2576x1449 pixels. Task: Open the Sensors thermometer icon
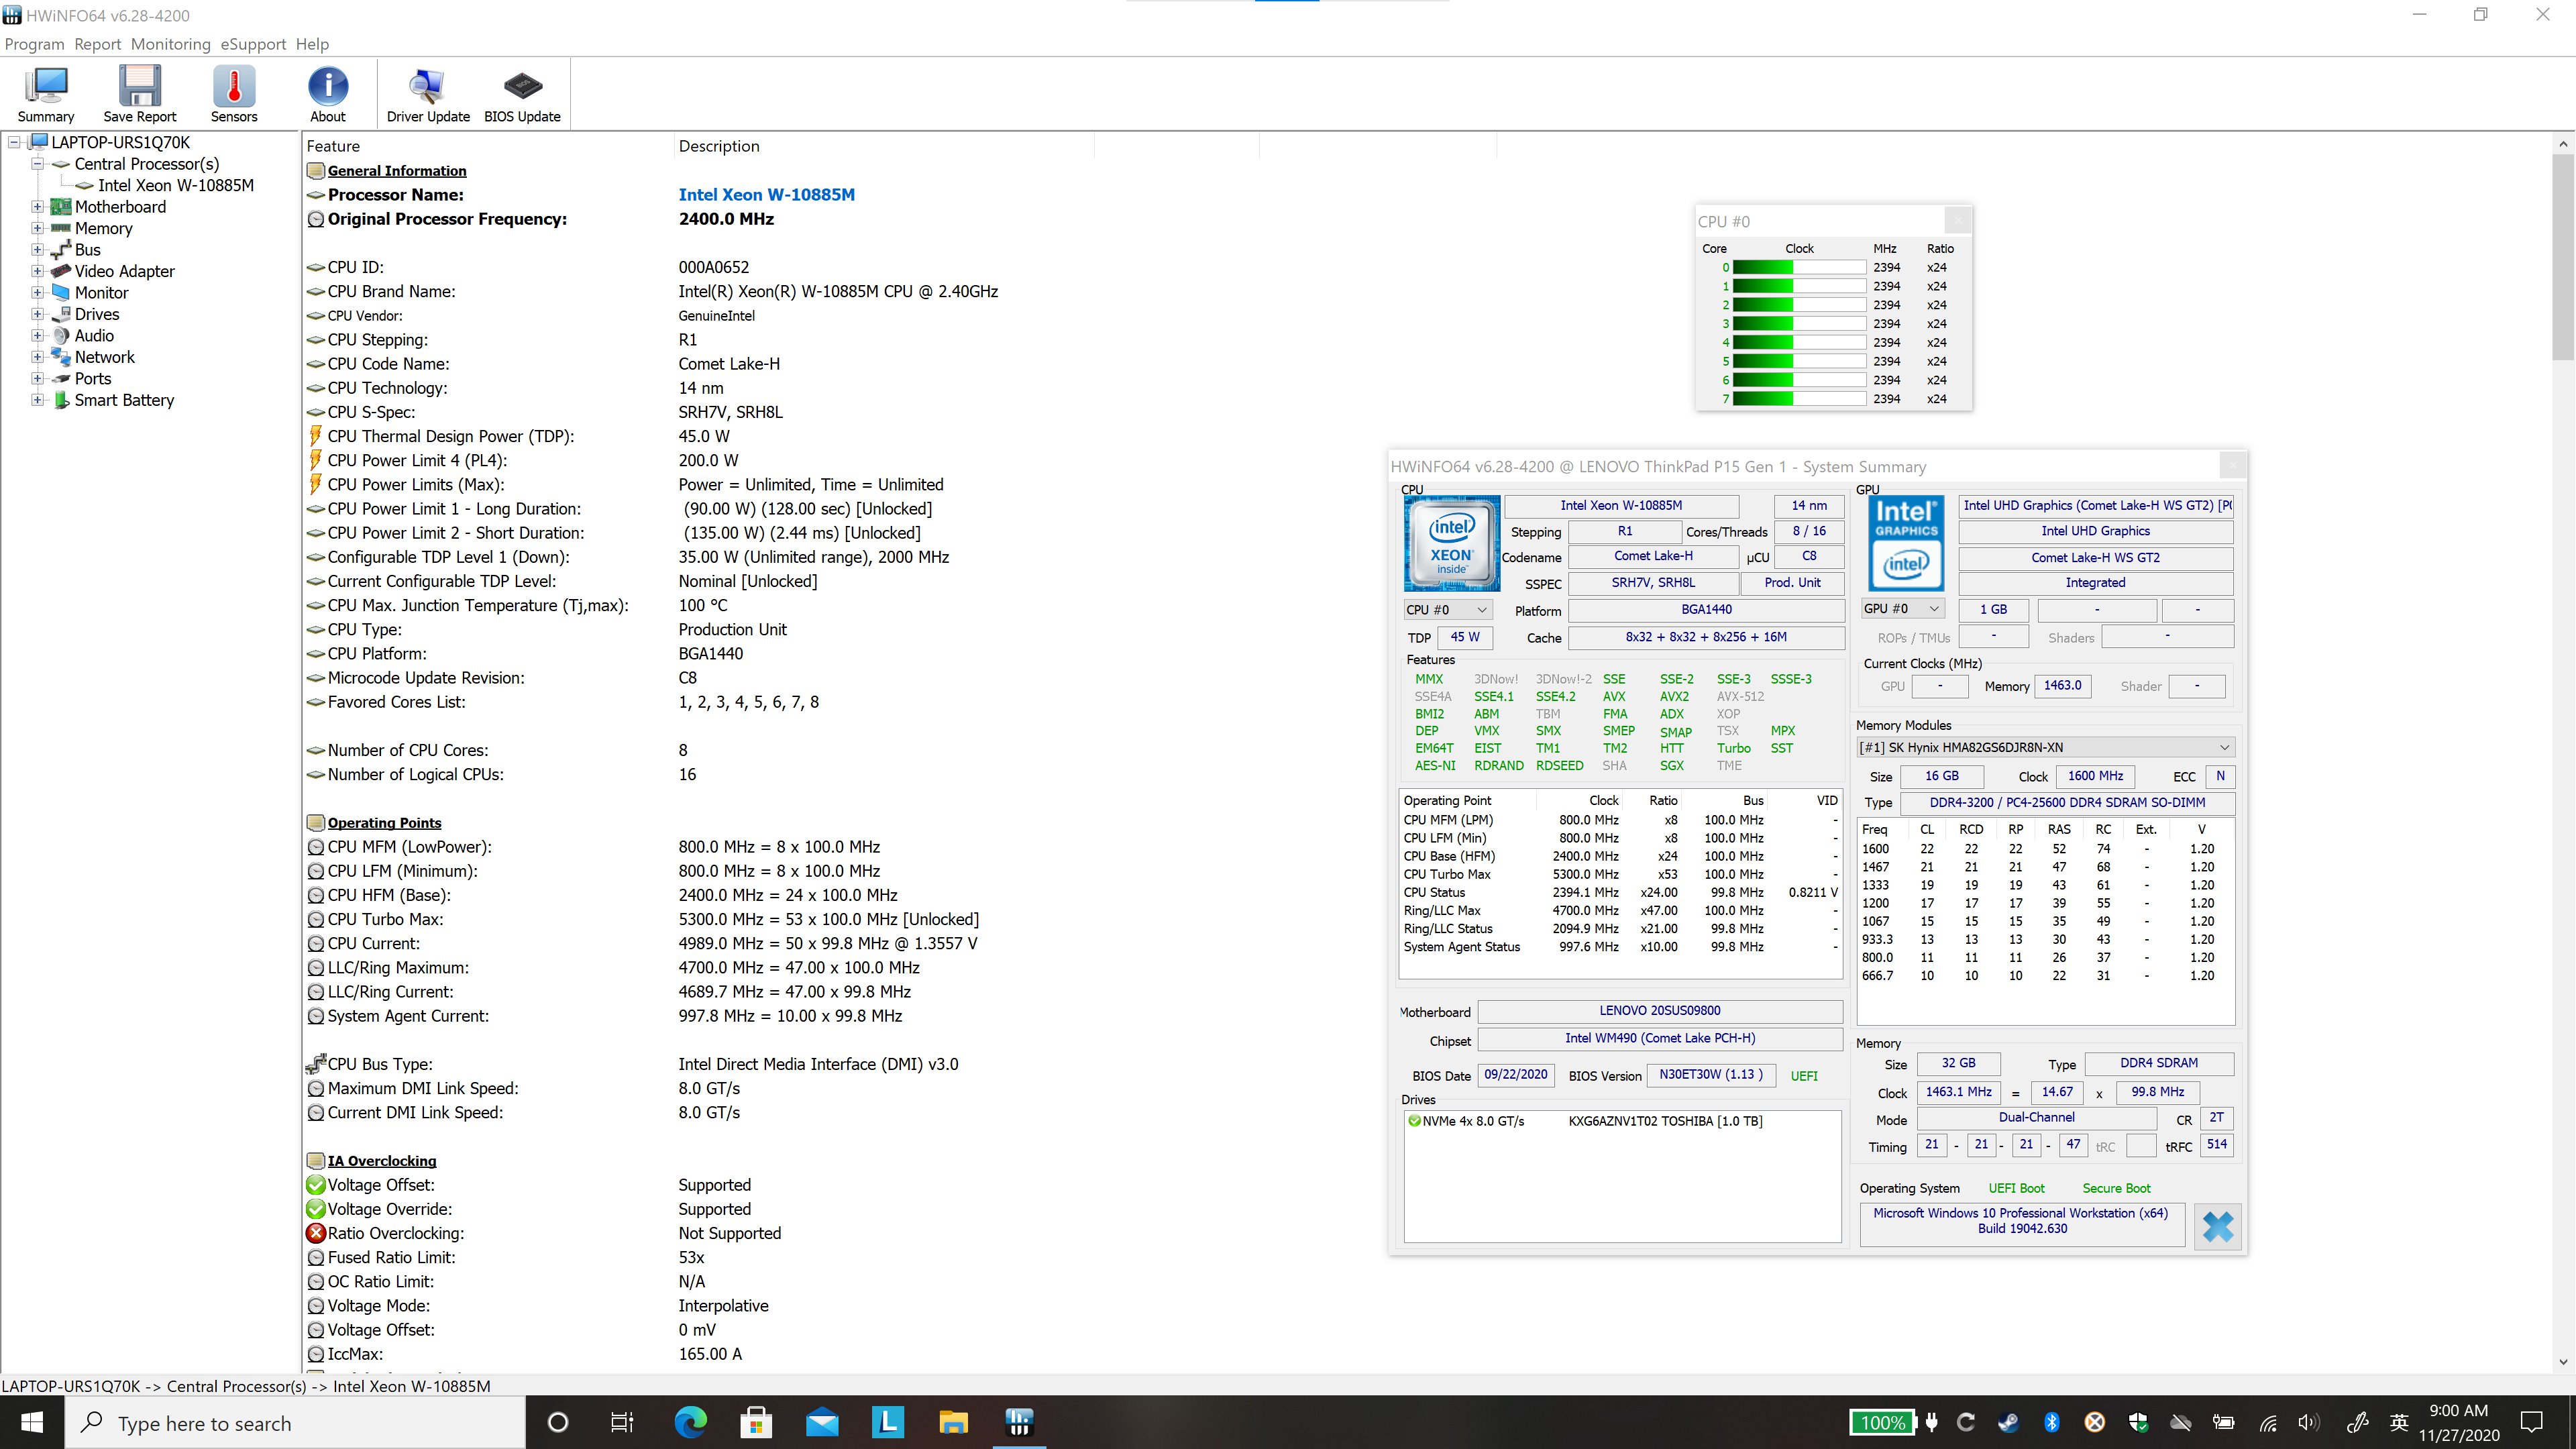tap(234, 94)
